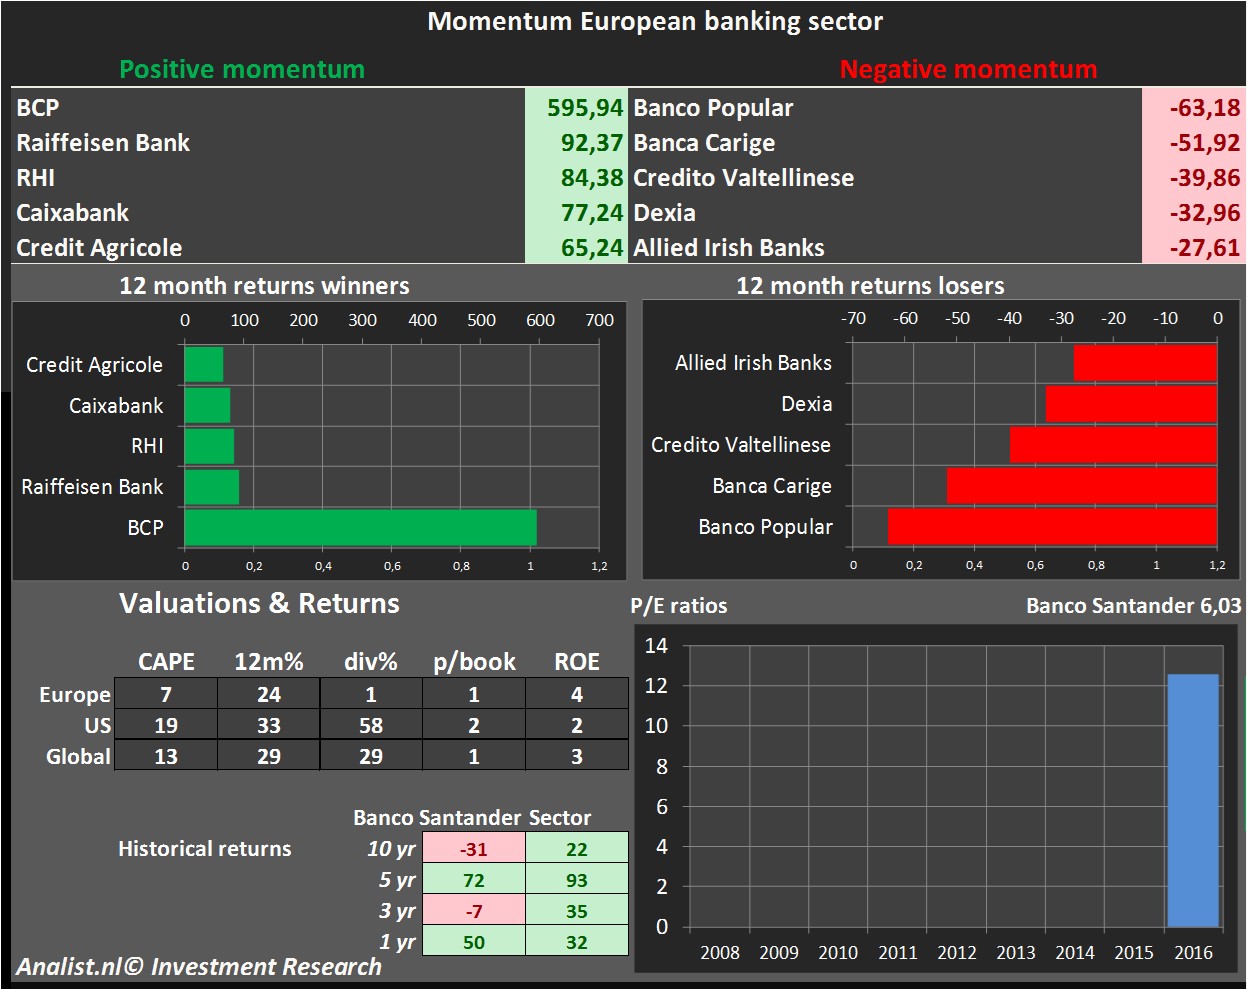Click the US row label
Screen dimensions: 1247x990
(98, 725)
